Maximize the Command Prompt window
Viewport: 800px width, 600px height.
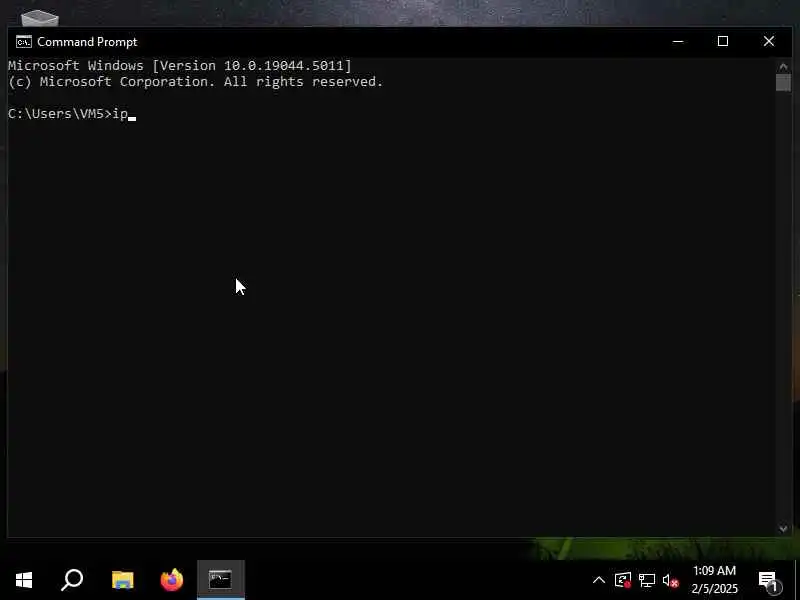[x=723, y=41]
